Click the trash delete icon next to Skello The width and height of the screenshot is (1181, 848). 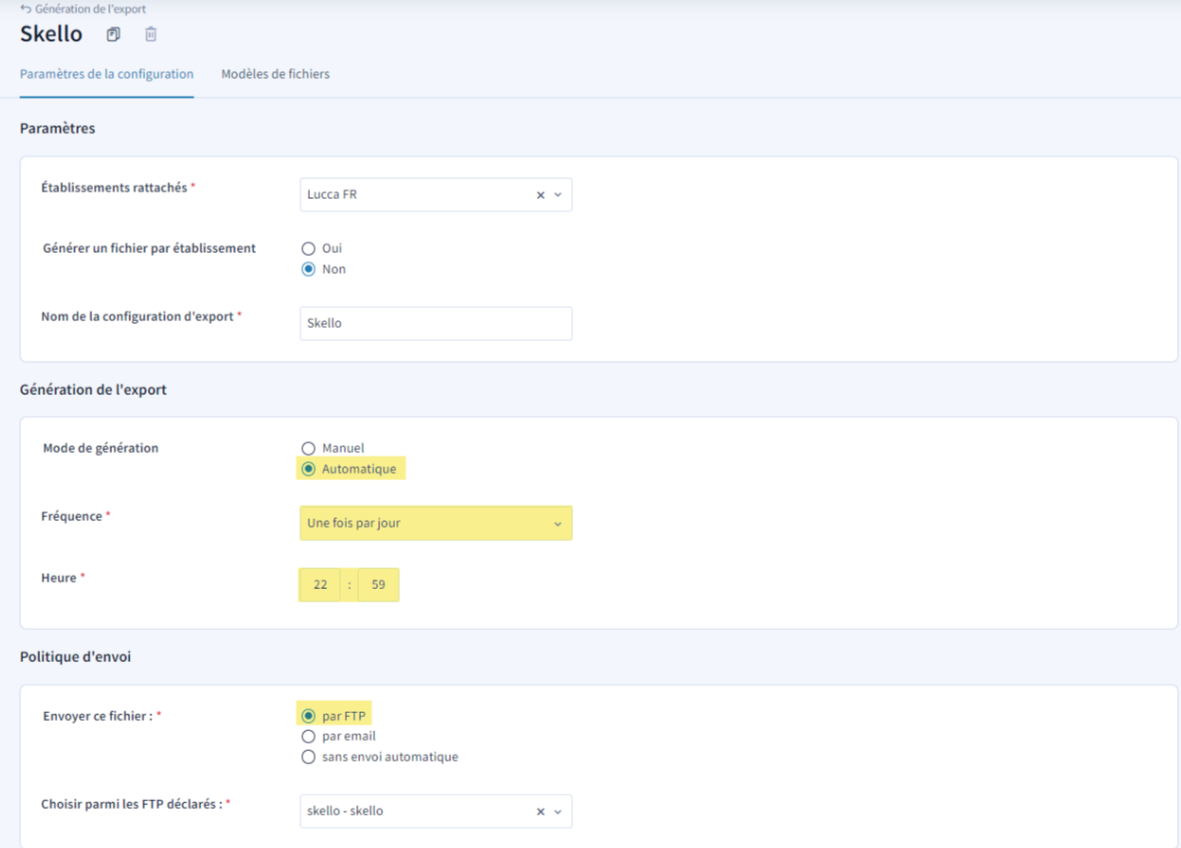(x=151, y=34)
